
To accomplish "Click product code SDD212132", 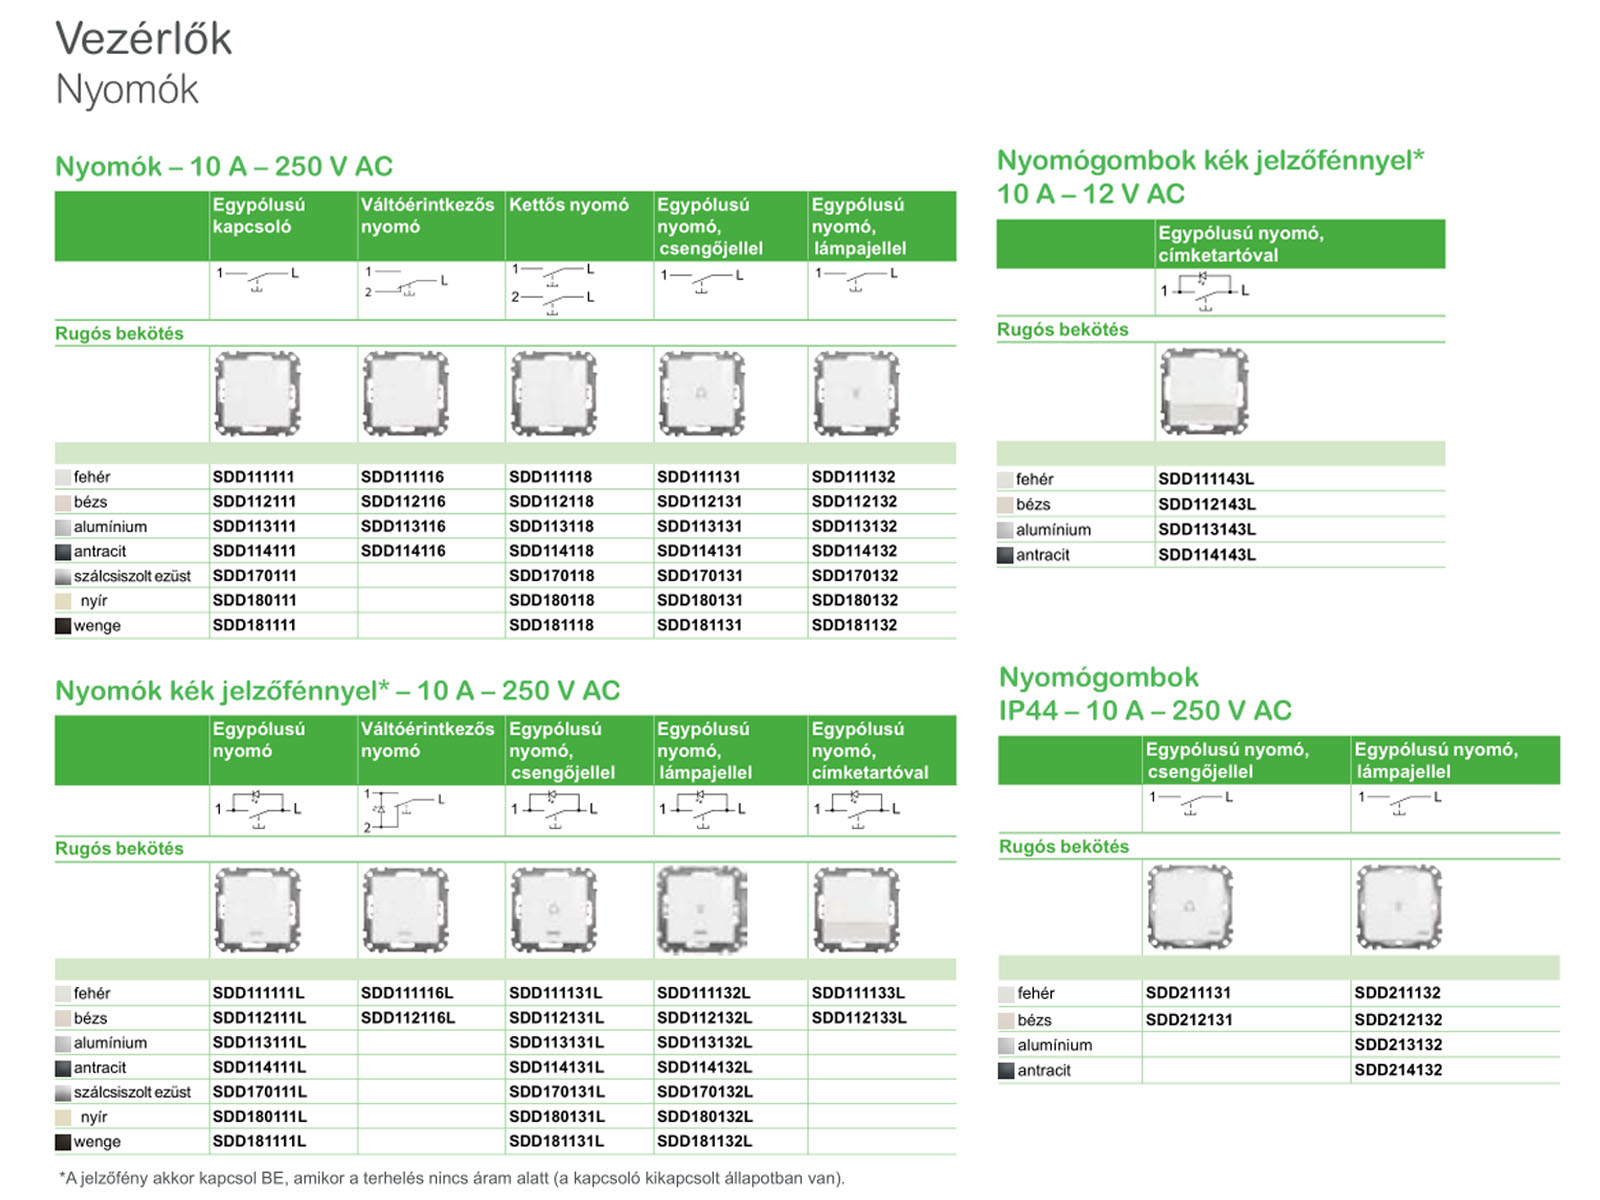I will click(x=1398, y=1020).
